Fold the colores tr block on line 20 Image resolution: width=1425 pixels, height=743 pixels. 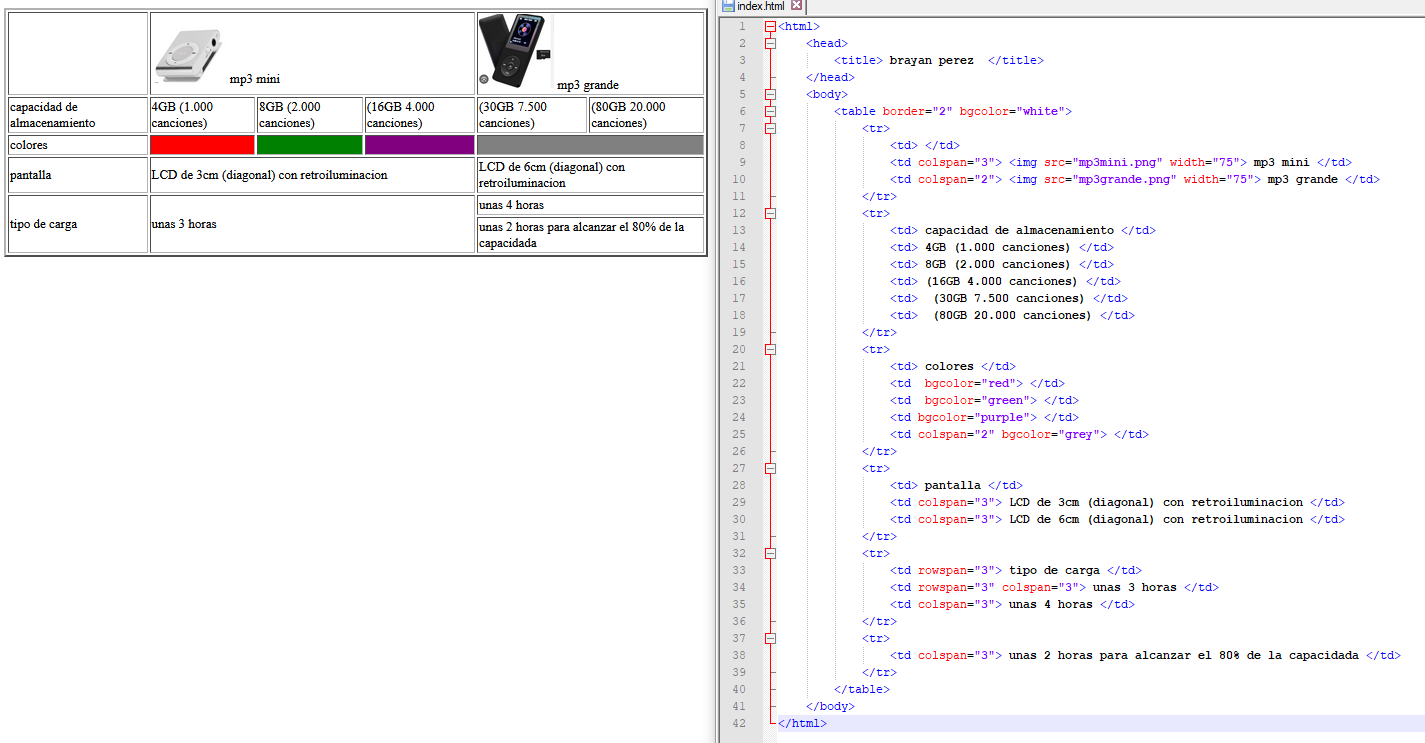[x=770, y=349]
